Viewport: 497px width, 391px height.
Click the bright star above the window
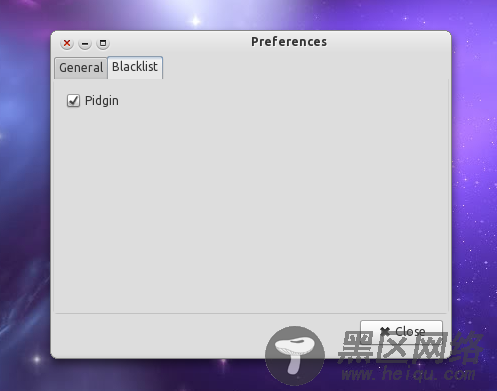(196, 21)
